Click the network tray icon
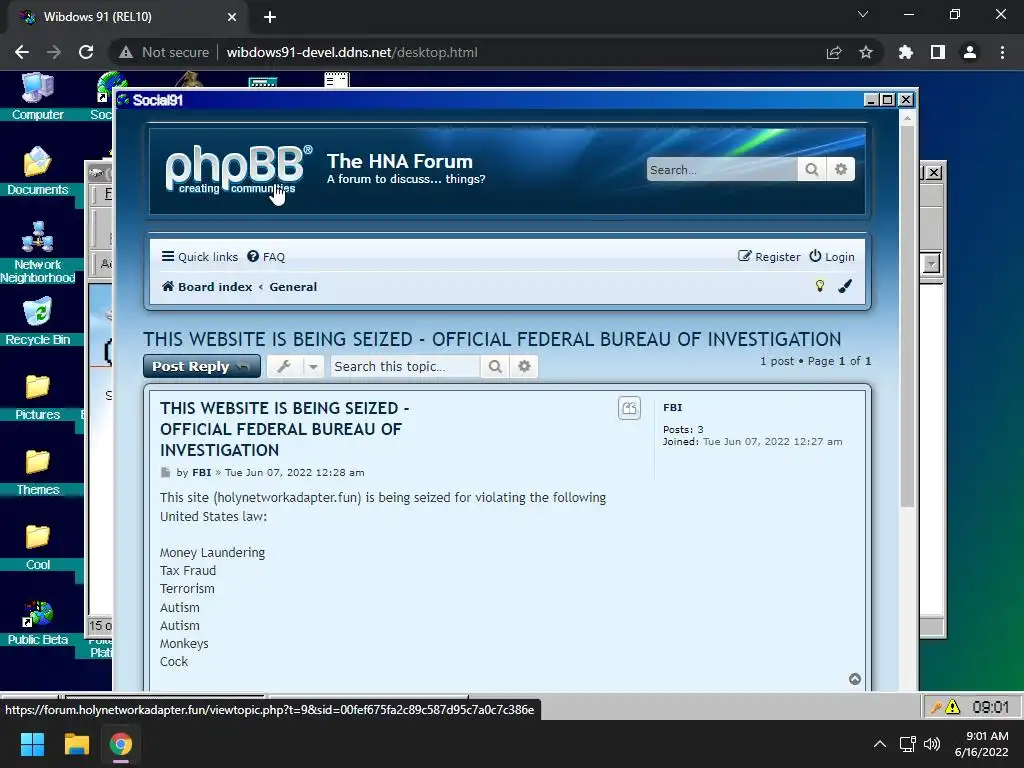The height and width of the screenshot is (768, 1024). click(907, 744)
